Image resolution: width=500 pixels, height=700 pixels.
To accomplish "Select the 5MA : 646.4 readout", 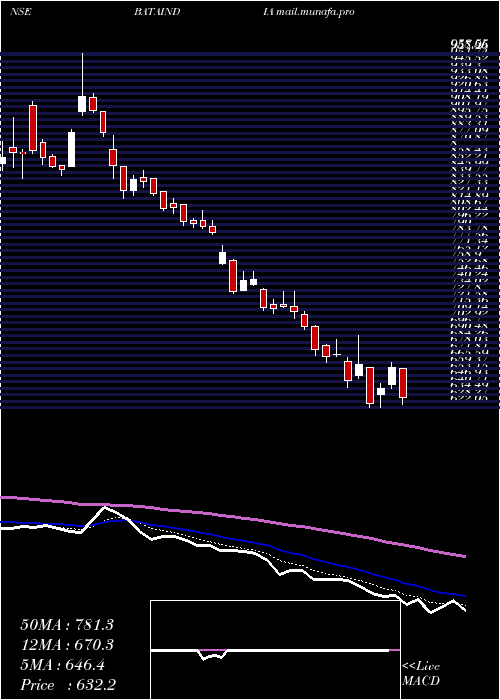I will tap(62, 665).
